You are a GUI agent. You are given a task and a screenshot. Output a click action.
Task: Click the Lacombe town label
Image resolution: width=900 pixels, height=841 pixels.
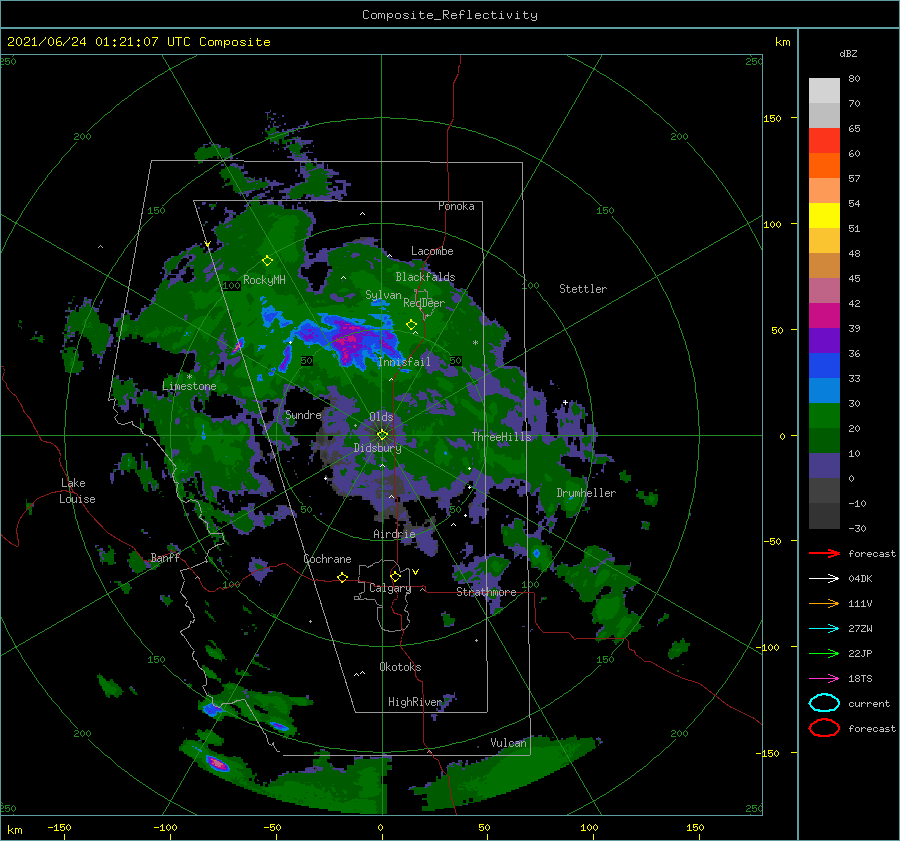(432, 251)
